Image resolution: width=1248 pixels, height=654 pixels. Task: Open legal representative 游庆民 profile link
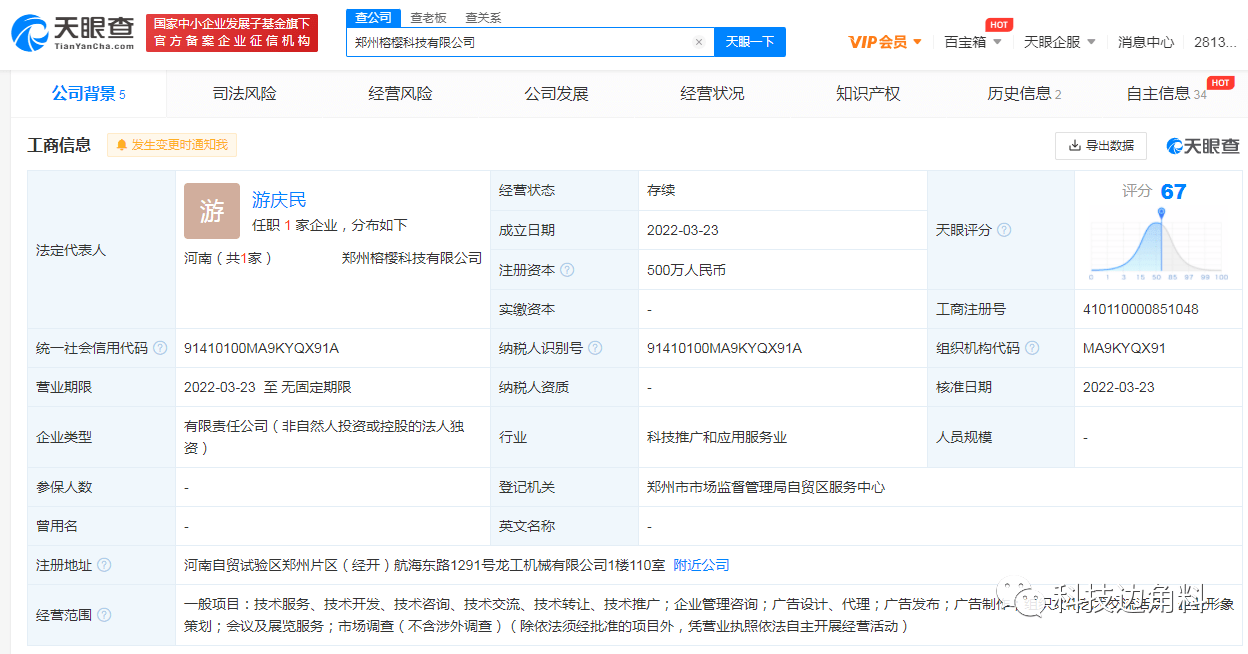coord(279,200)
